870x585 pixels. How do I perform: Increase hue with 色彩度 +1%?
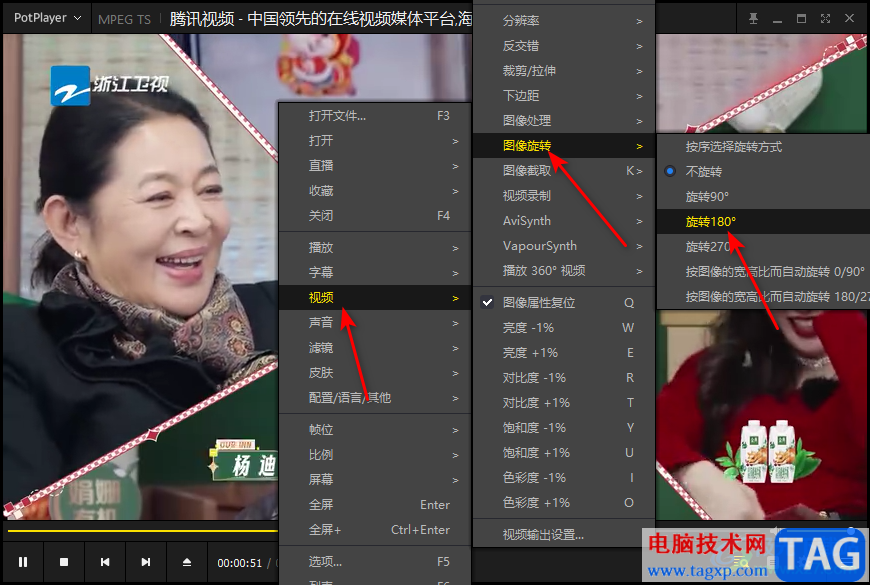(x=564, y=502)
